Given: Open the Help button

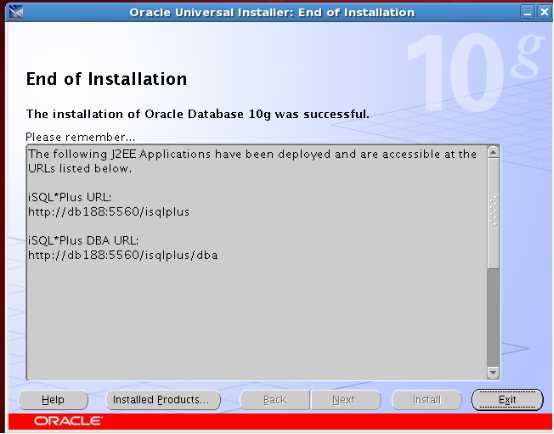Looking at the screenshot, I should pos(53,400).
